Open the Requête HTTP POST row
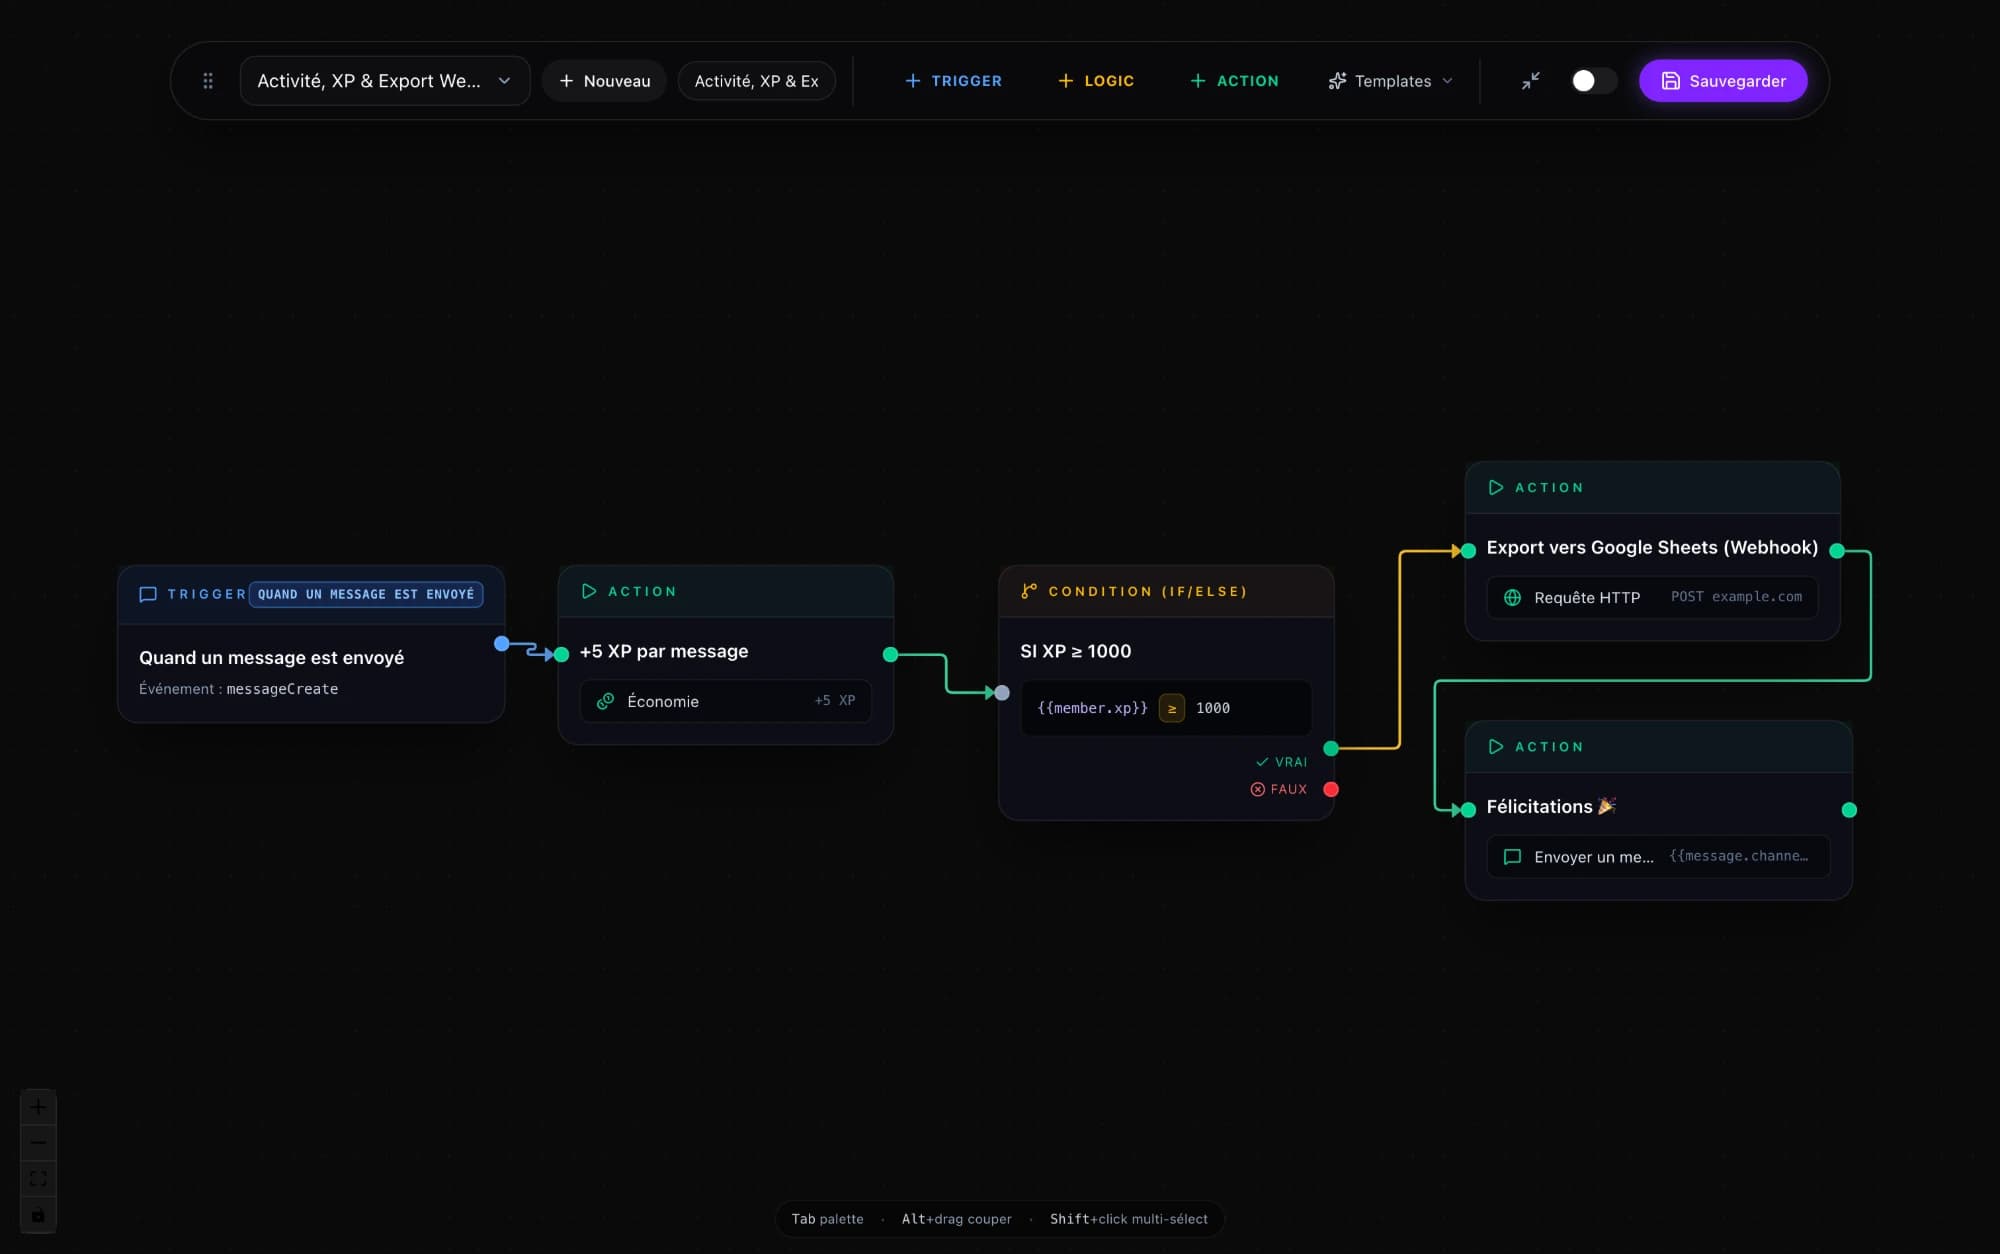 [x=1652, y=597]
